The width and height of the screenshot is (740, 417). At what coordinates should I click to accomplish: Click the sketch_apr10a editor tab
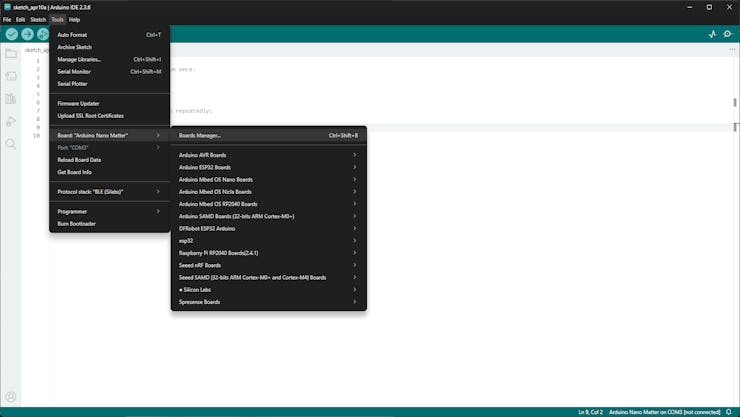[36, 50]
